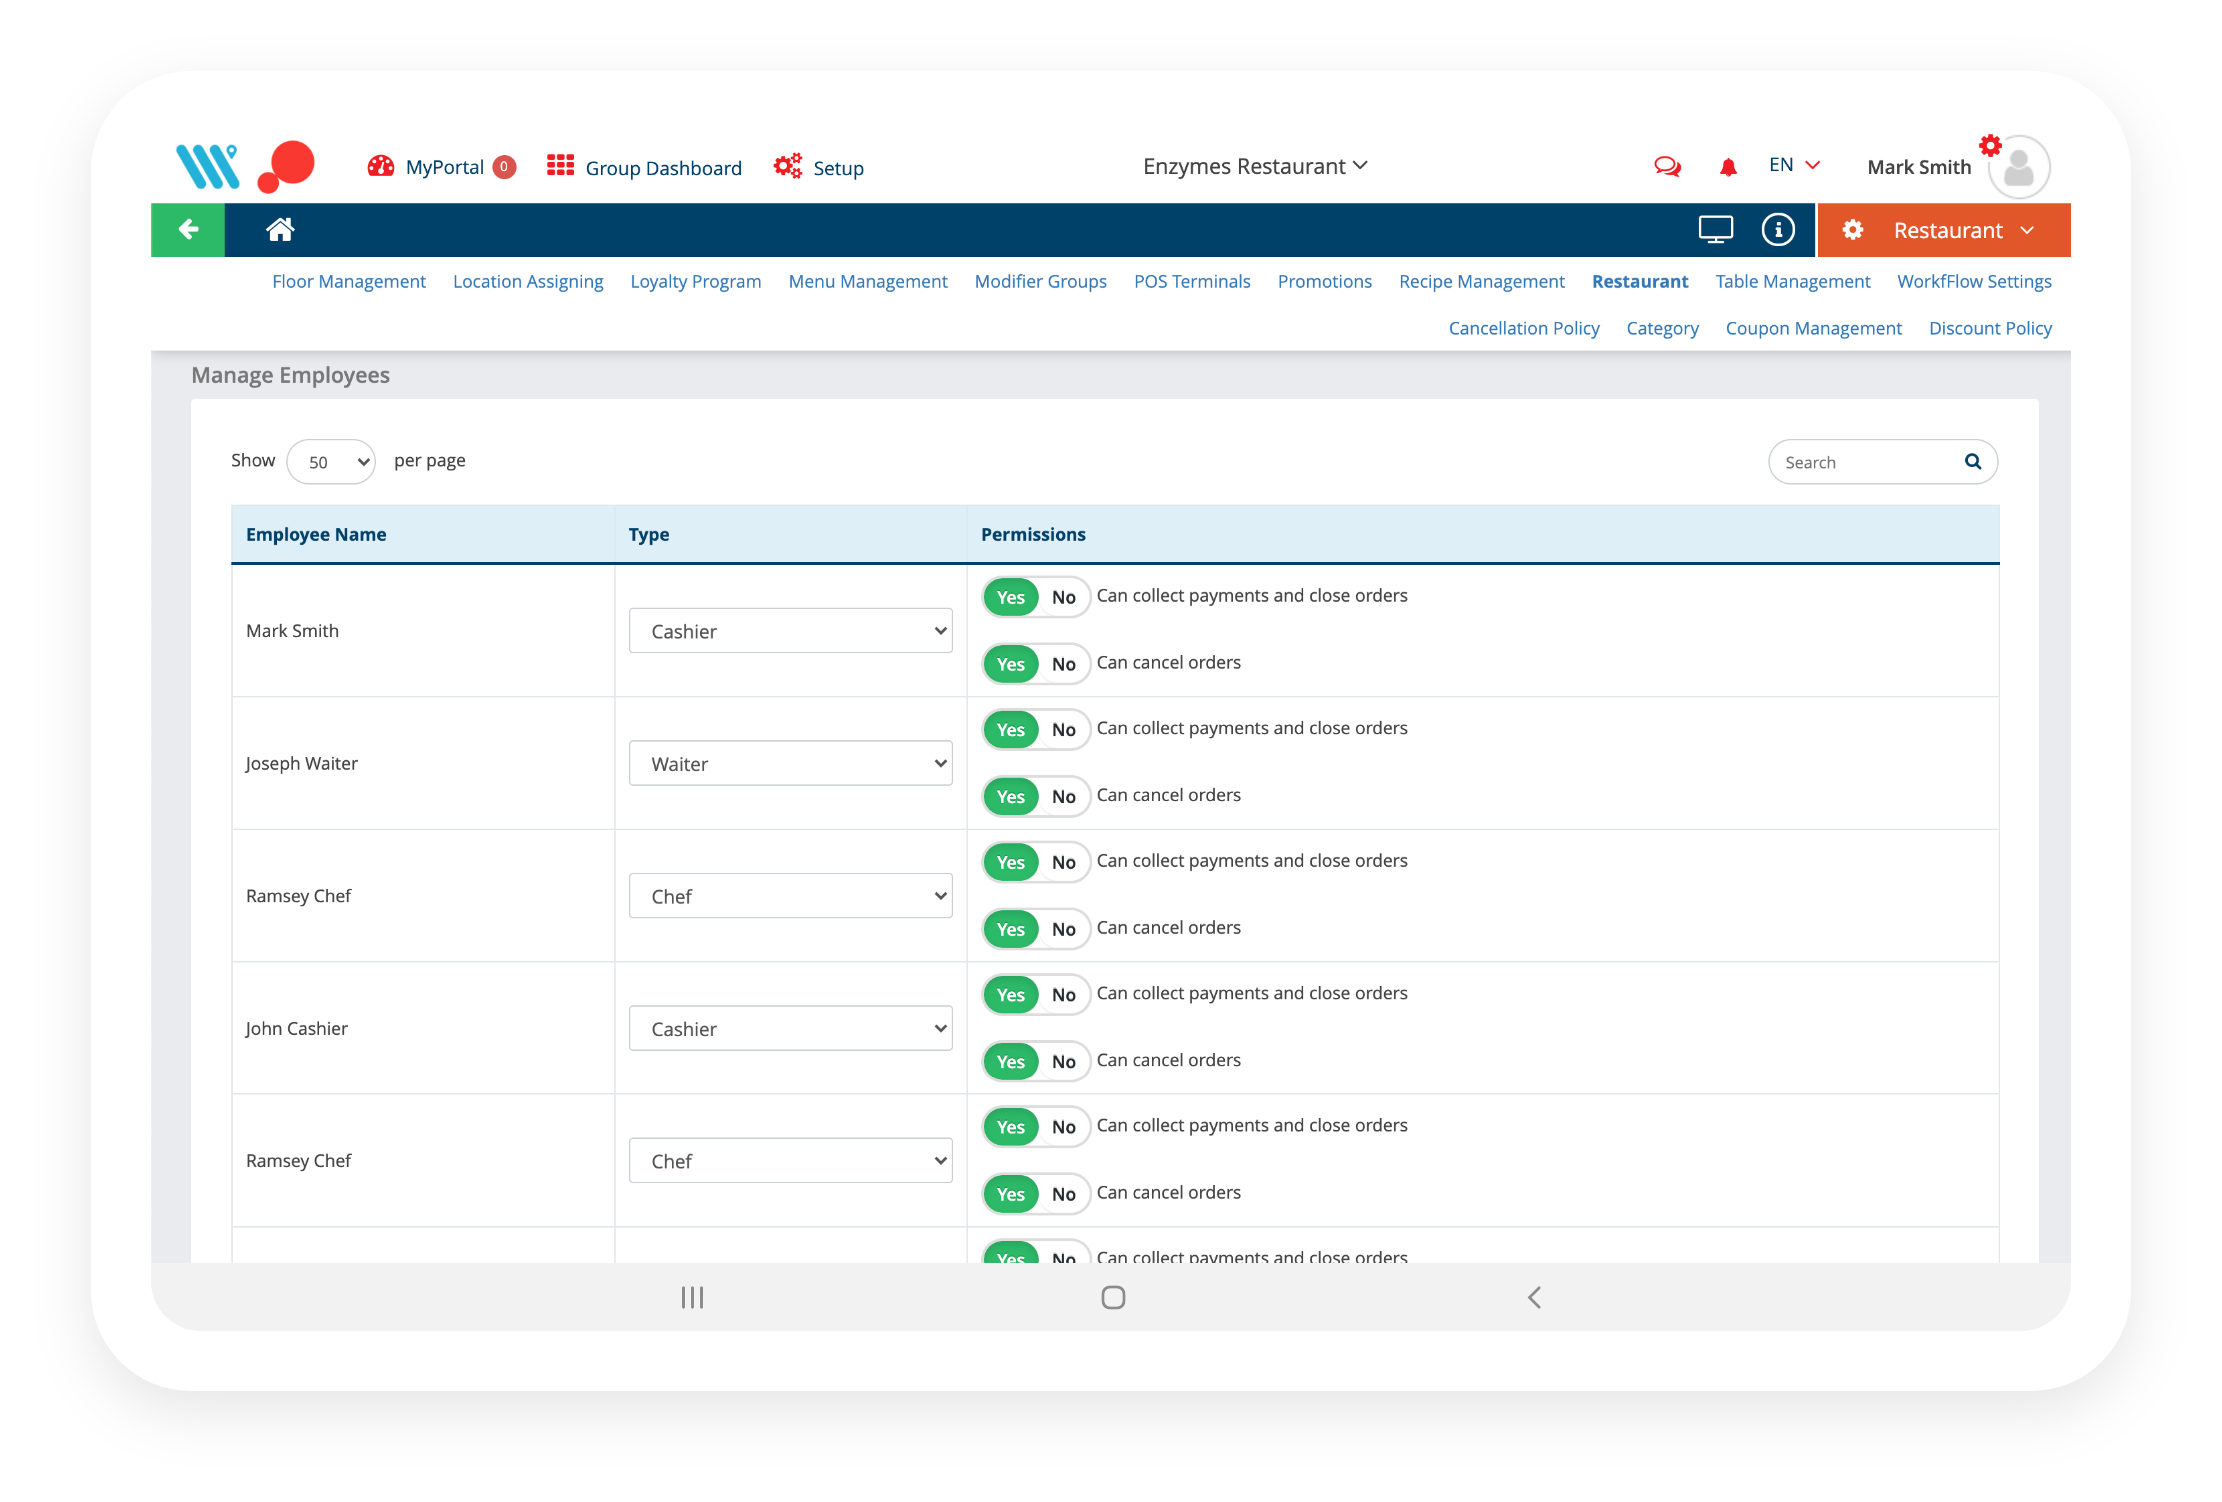Open the info circle icon
The height and width of the screenshot is (1502, 2222).
coord(1777,230)
